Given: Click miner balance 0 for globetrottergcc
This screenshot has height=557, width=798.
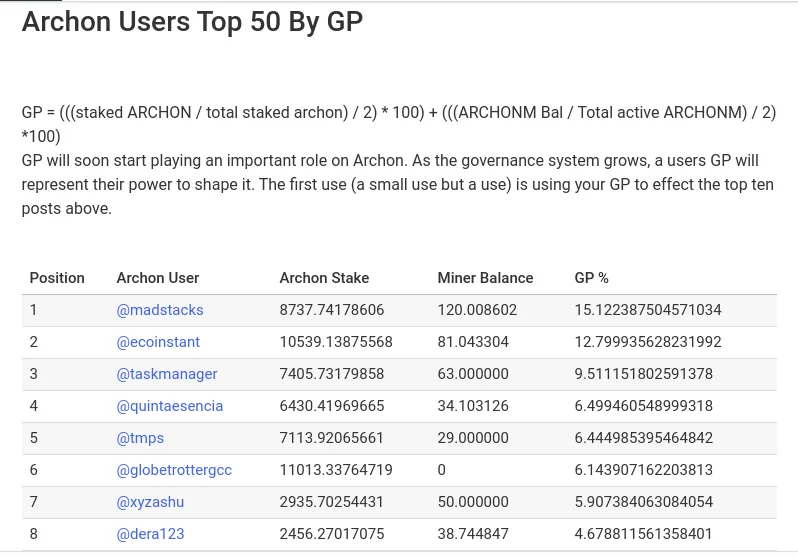Looking at the screenshot, I should coord(442,470).
